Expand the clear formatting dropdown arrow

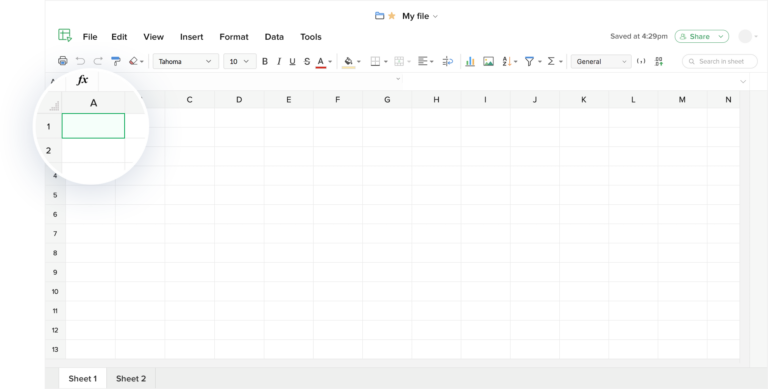click(142, 62)
